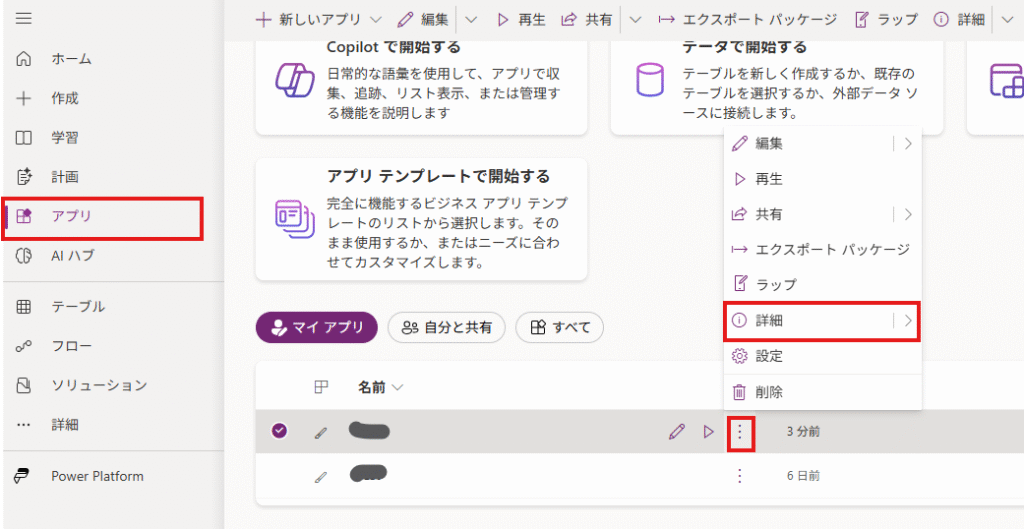
Task: Switch to the 自分と共有 filter
Action: click(x=447, y=327)
